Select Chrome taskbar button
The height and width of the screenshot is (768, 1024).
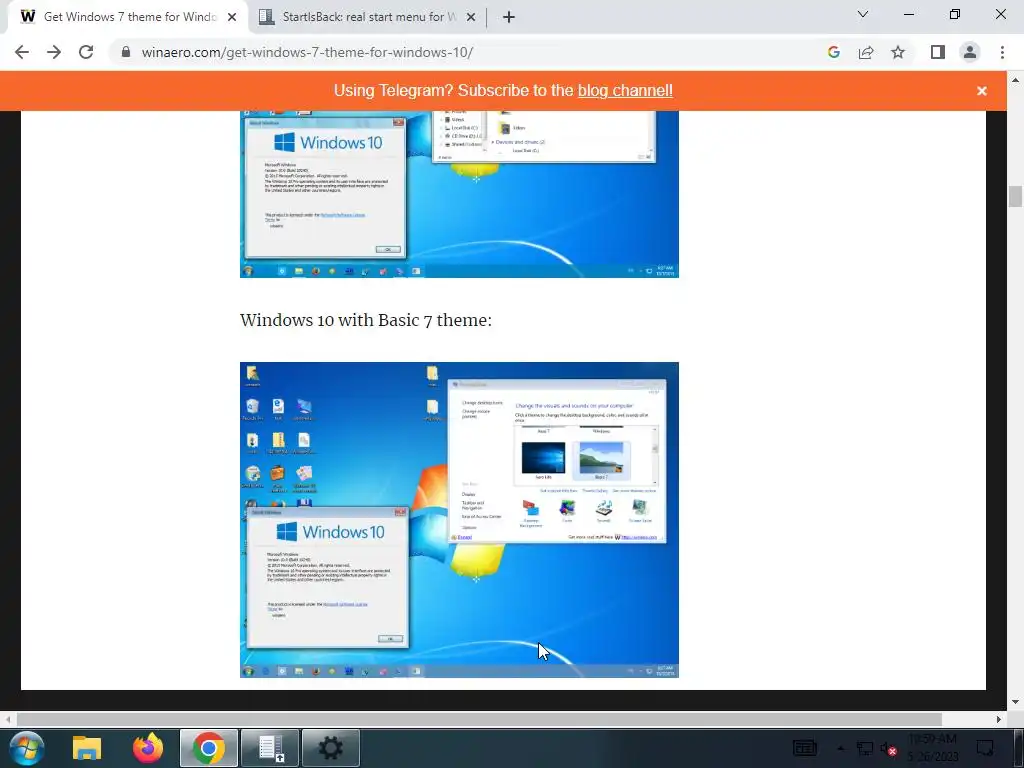(209, 748)
